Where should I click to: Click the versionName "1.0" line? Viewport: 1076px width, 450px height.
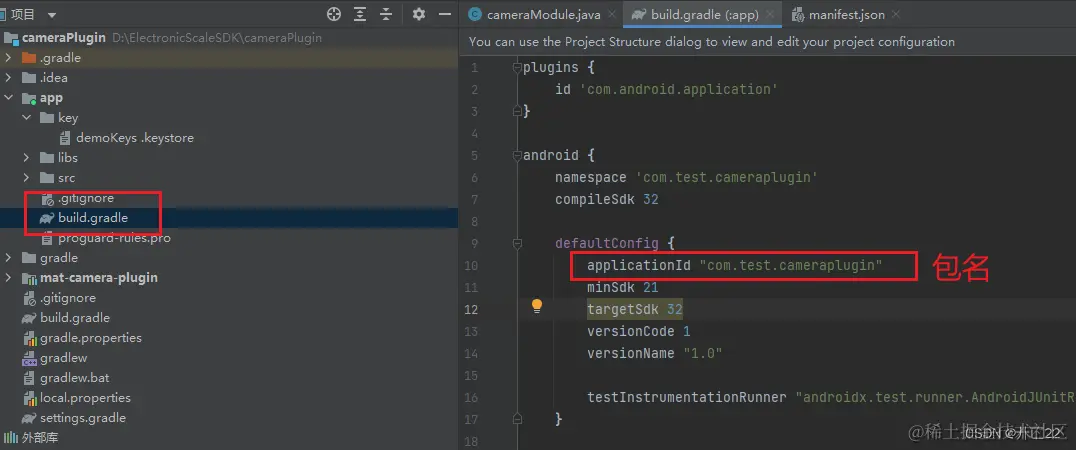tap(655, 353)
